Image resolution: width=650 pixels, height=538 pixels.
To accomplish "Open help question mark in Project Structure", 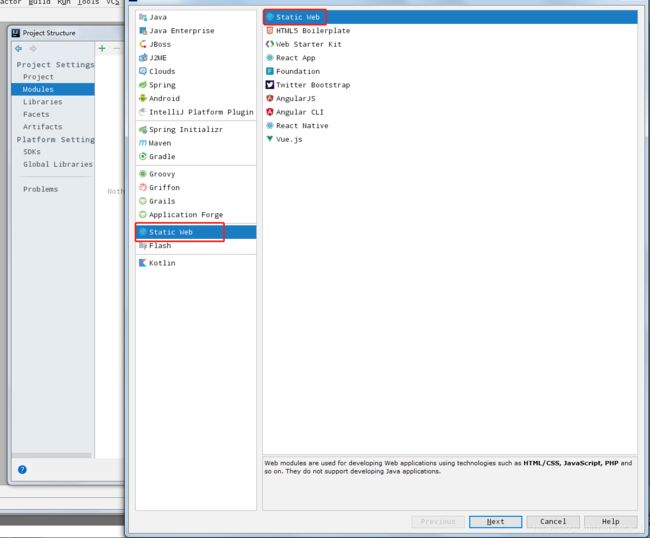I will click(22, 469).
